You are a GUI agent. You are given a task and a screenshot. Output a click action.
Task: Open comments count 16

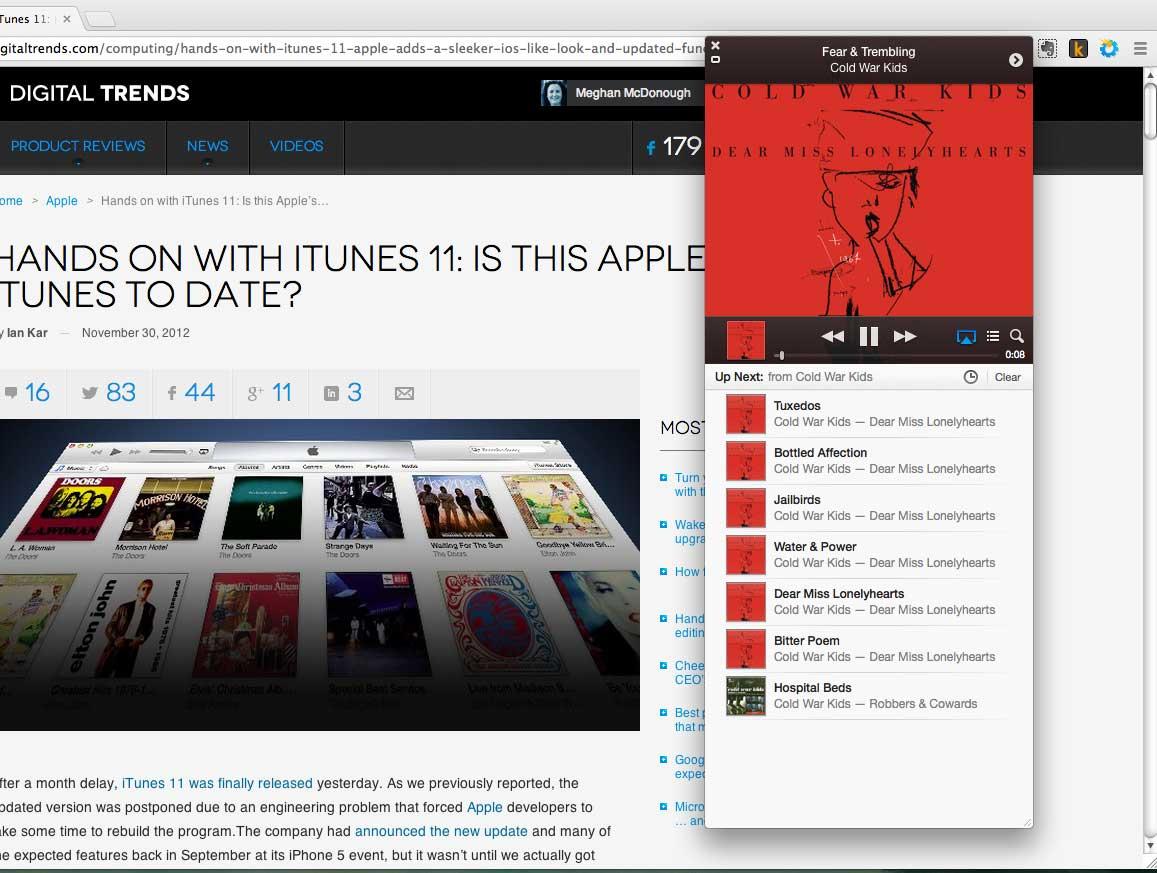(x=28, y=392)
